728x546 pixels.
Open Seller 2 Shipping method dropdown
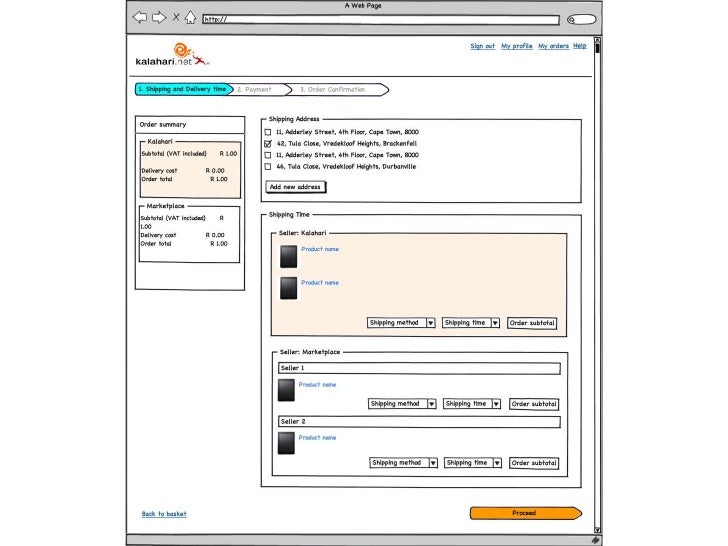[x=403, y=463]
